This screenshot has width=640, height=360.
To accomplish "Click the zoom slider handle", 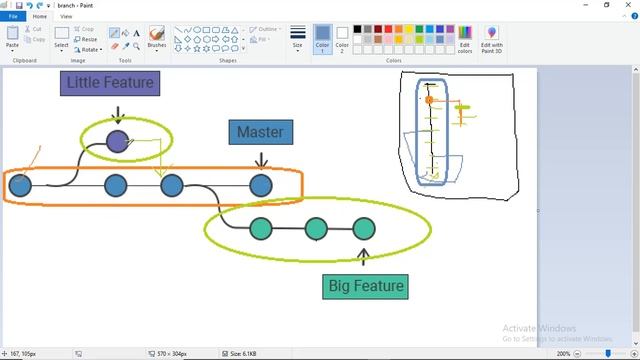I will click(608, 353).
